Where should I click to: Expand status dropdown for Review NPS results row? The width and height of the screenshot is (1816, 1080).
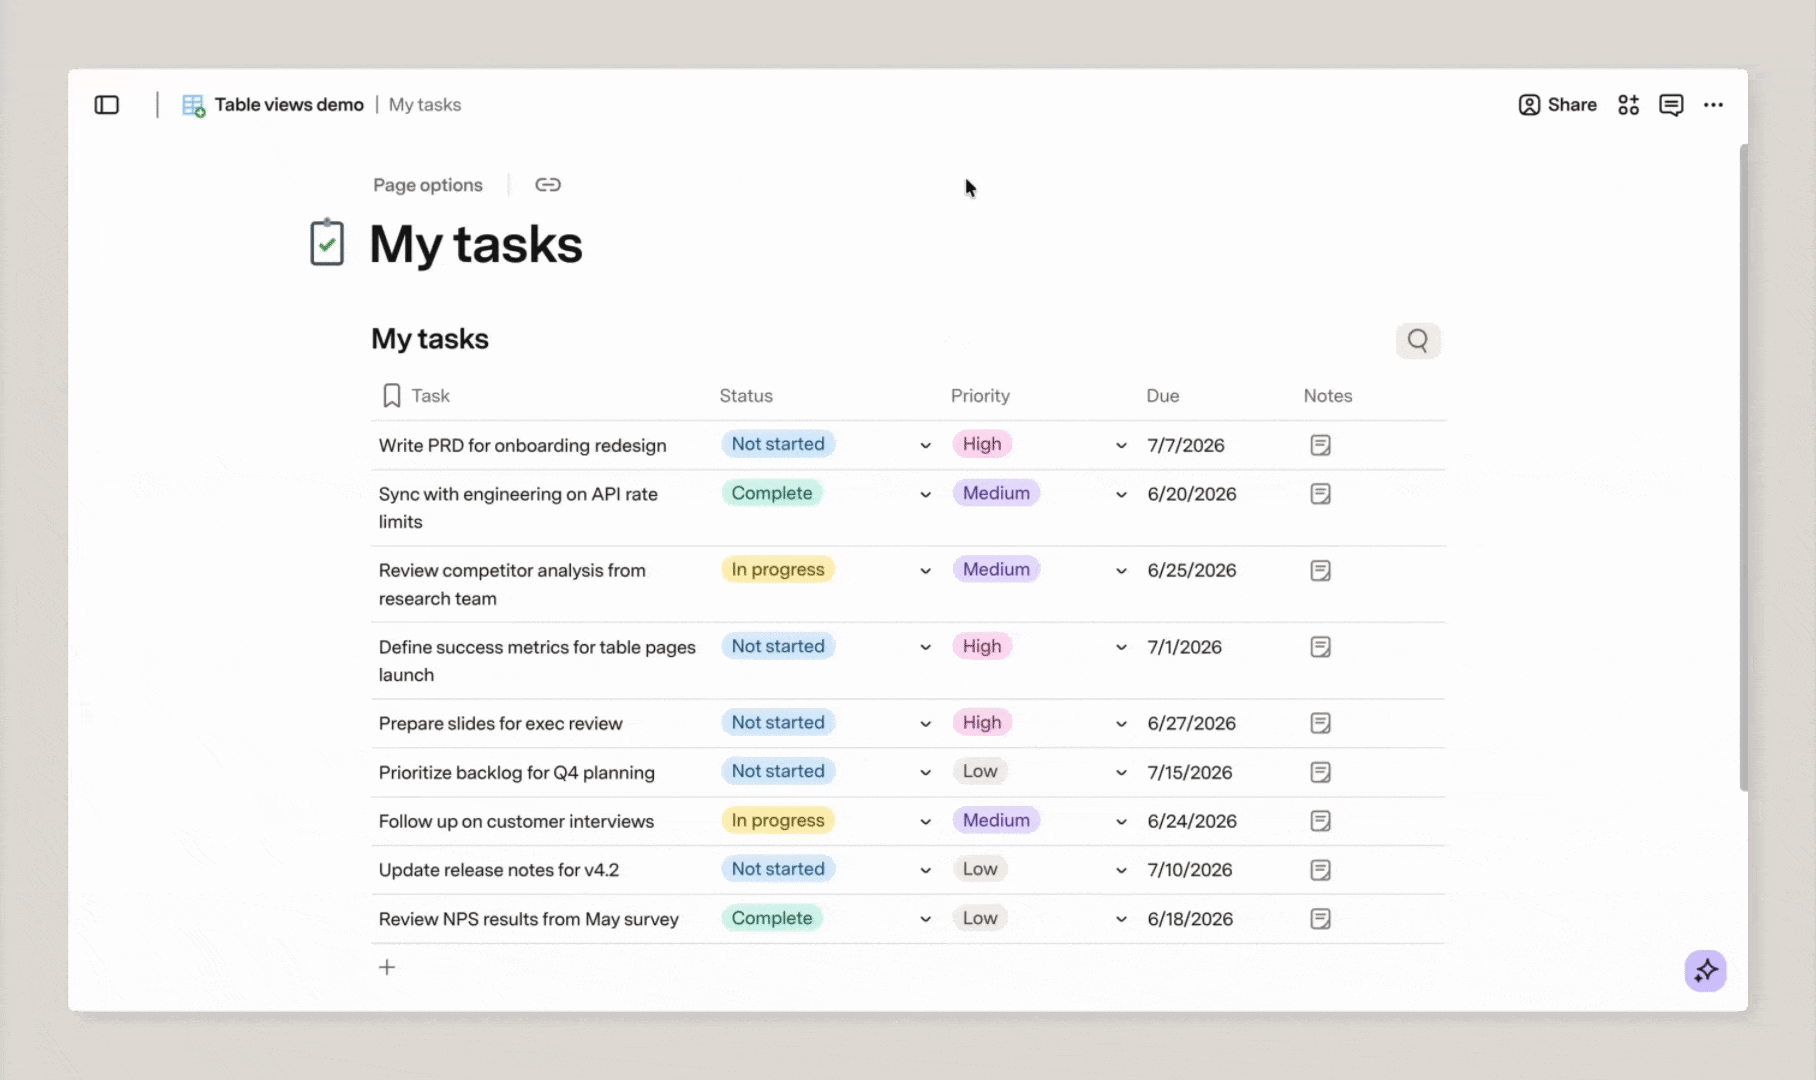[x=925, y=920]
